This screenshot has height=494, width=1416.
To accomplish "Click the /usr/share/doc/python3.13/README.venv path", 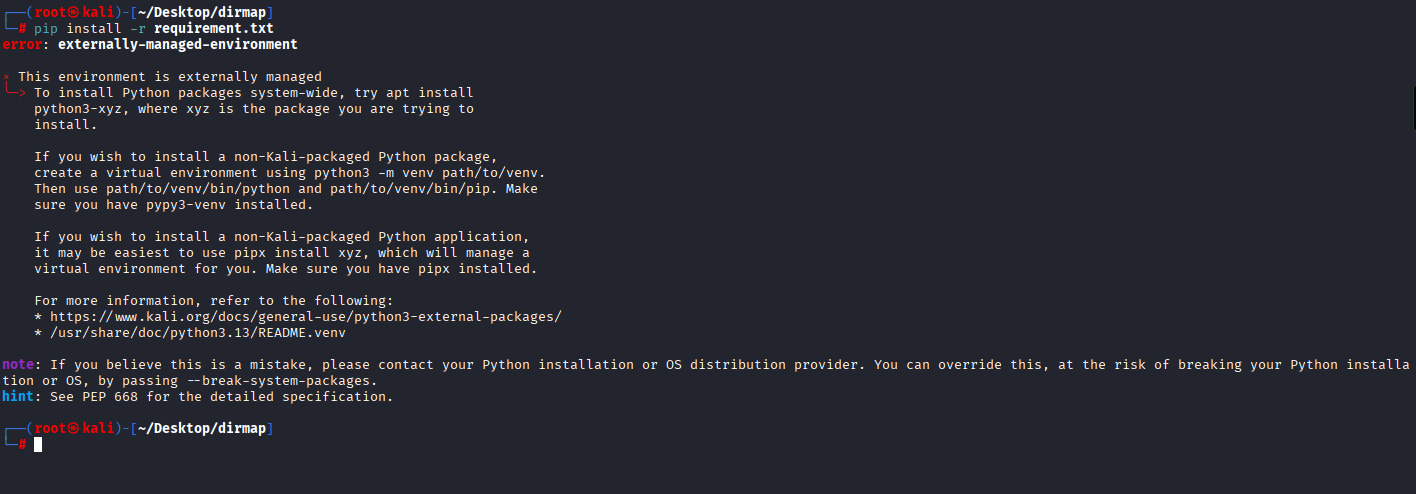I will 198,333.
